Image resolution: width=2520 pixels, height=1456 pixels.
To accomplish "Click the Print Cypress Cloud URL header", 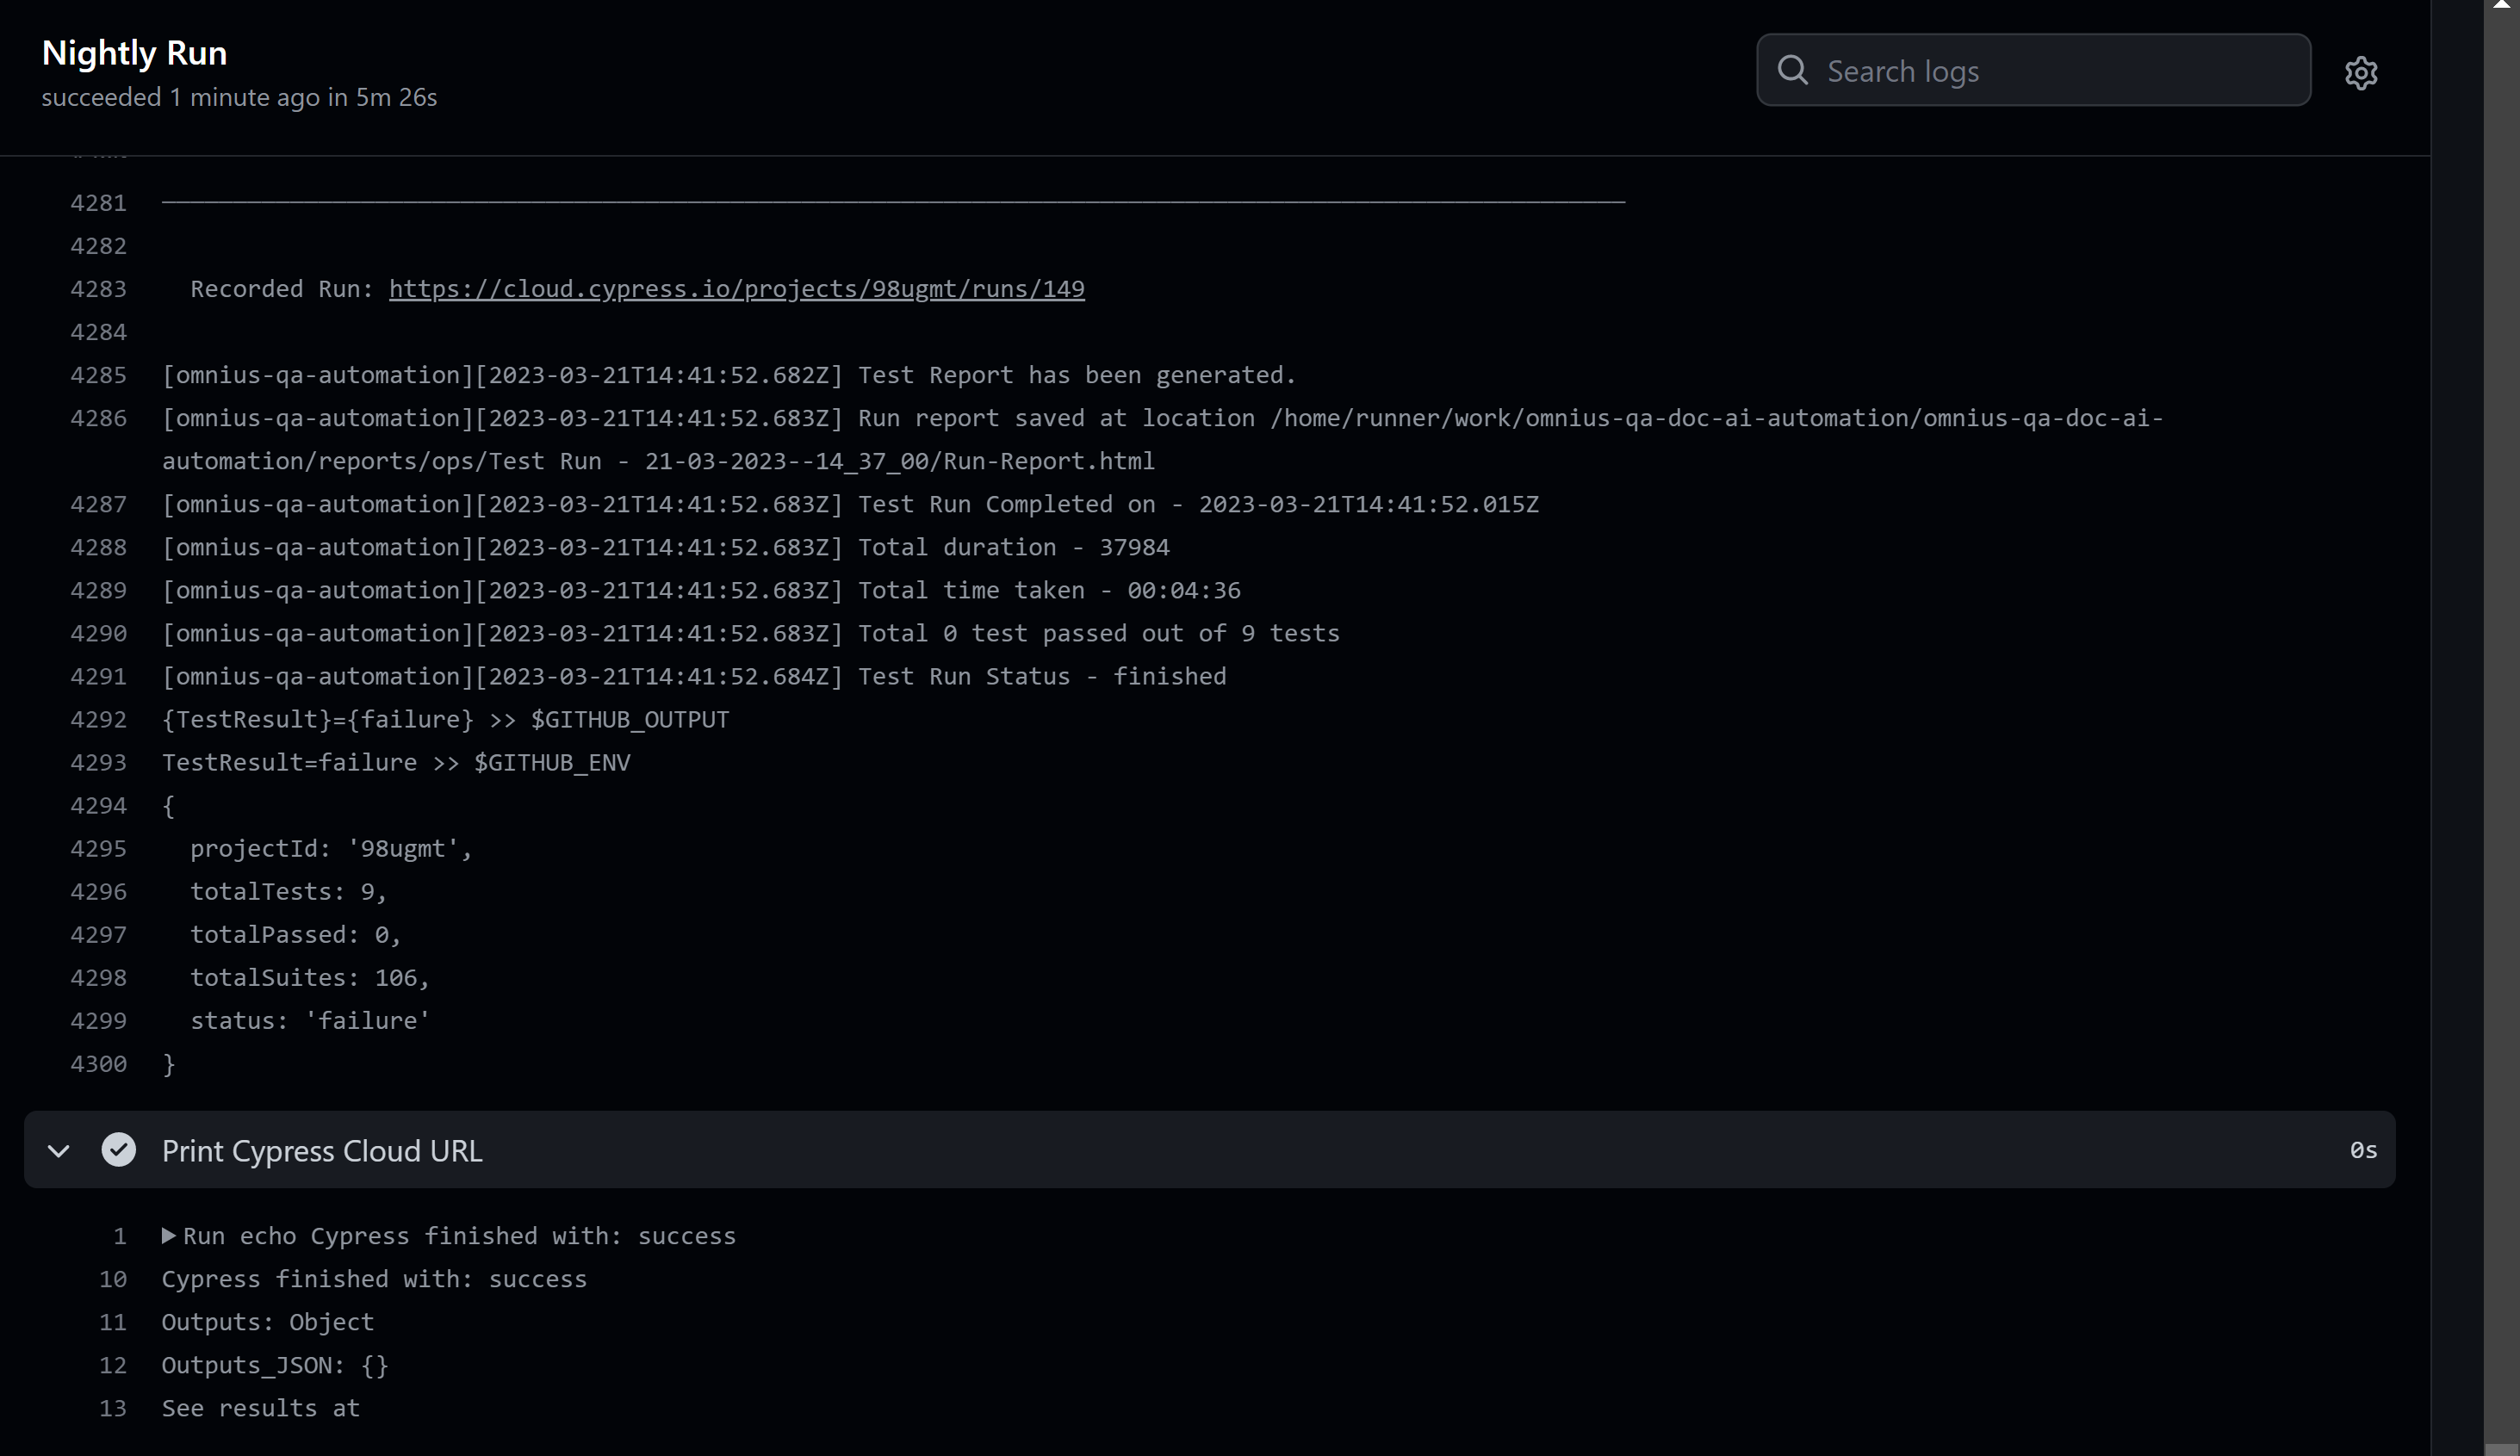I will click(322, 1151).
